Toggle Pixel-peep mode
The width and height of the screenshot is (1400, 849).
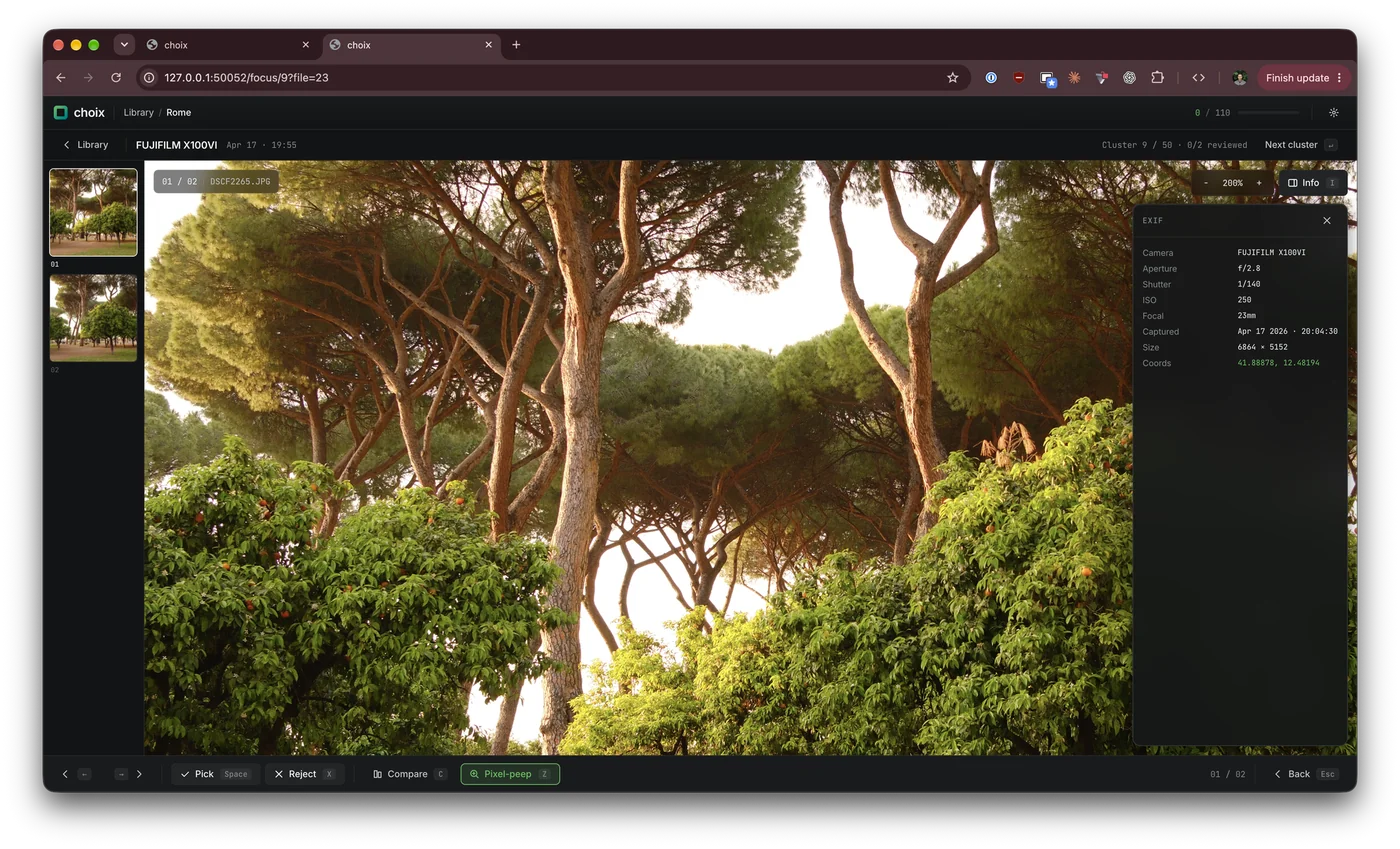click(x=510, y=774)
